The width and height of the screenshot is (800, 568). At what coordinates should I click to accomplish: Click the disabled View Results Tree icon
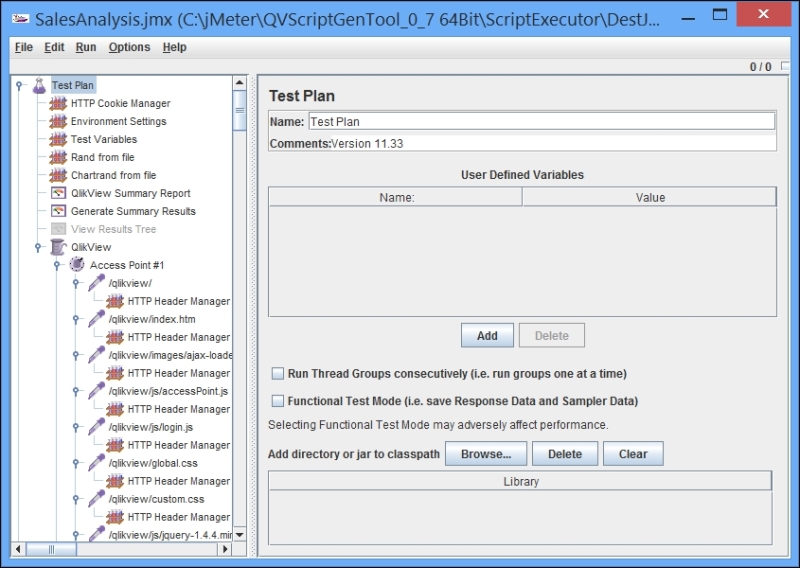[x=58, y=229]
